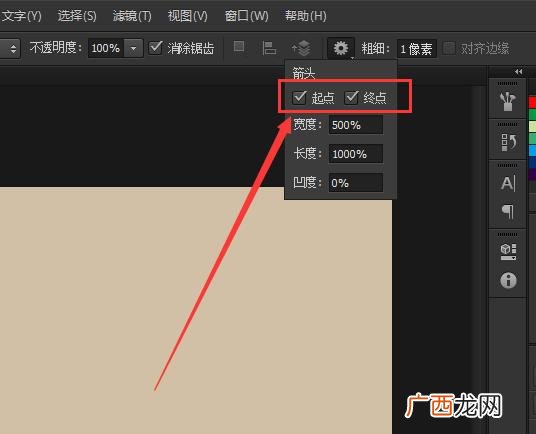536x434 pixels.
Task: Open the 滤镜(T) menu
Action: tap(132, 16)
